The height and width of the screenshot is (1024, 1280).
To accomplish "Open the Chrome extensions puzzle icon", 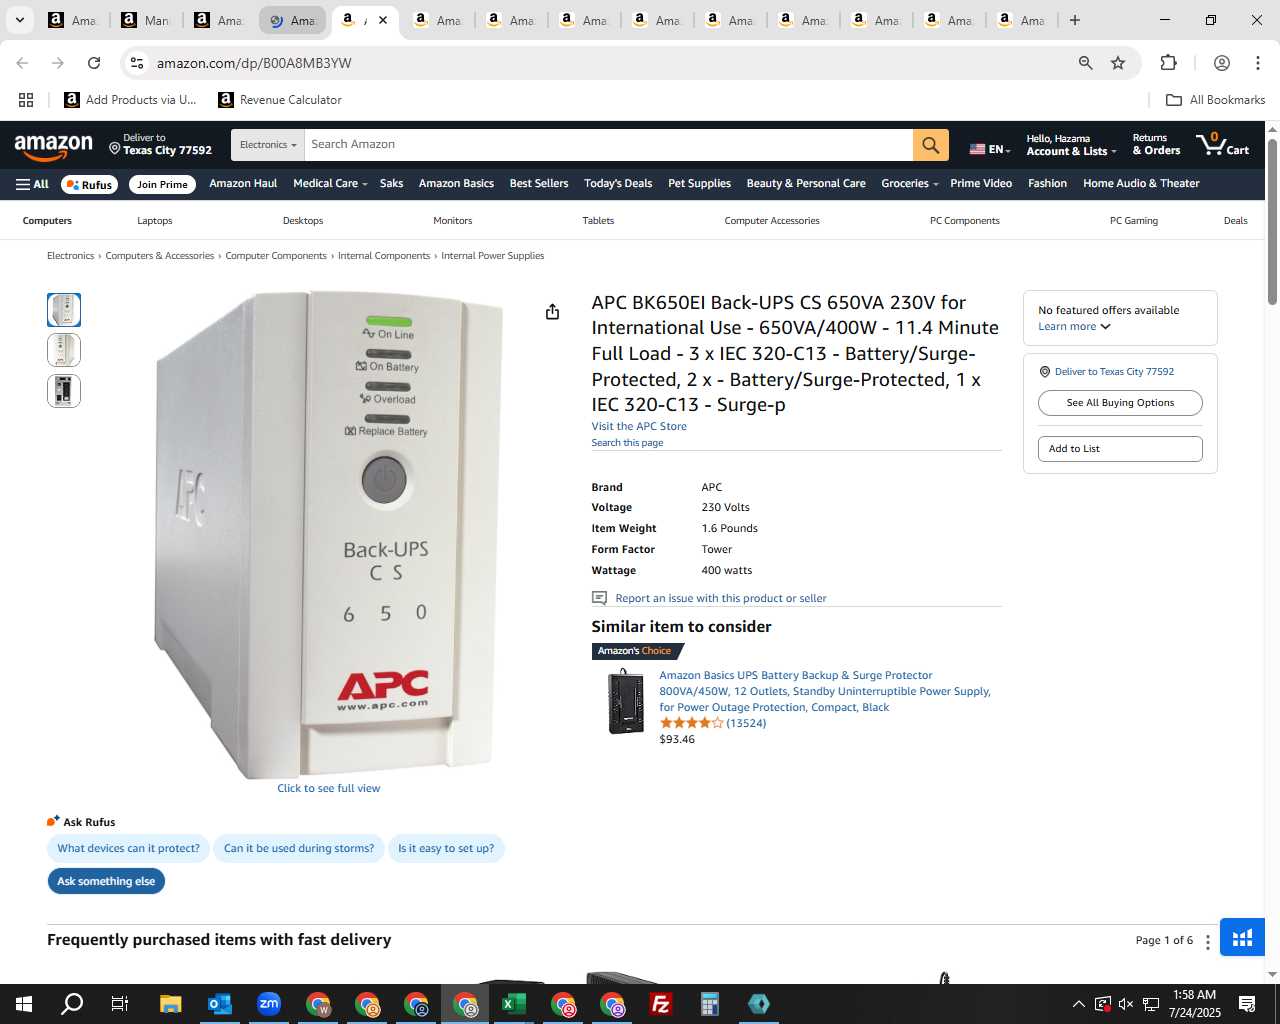I will coord(1168,63).
